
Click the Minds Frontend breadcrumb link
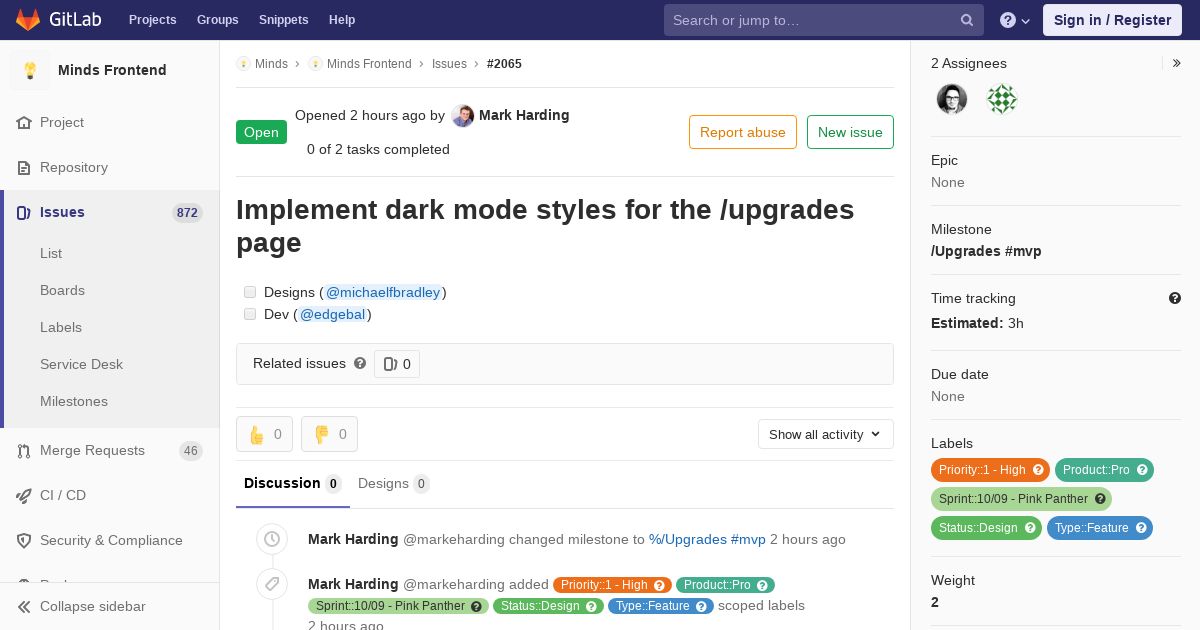369,64
